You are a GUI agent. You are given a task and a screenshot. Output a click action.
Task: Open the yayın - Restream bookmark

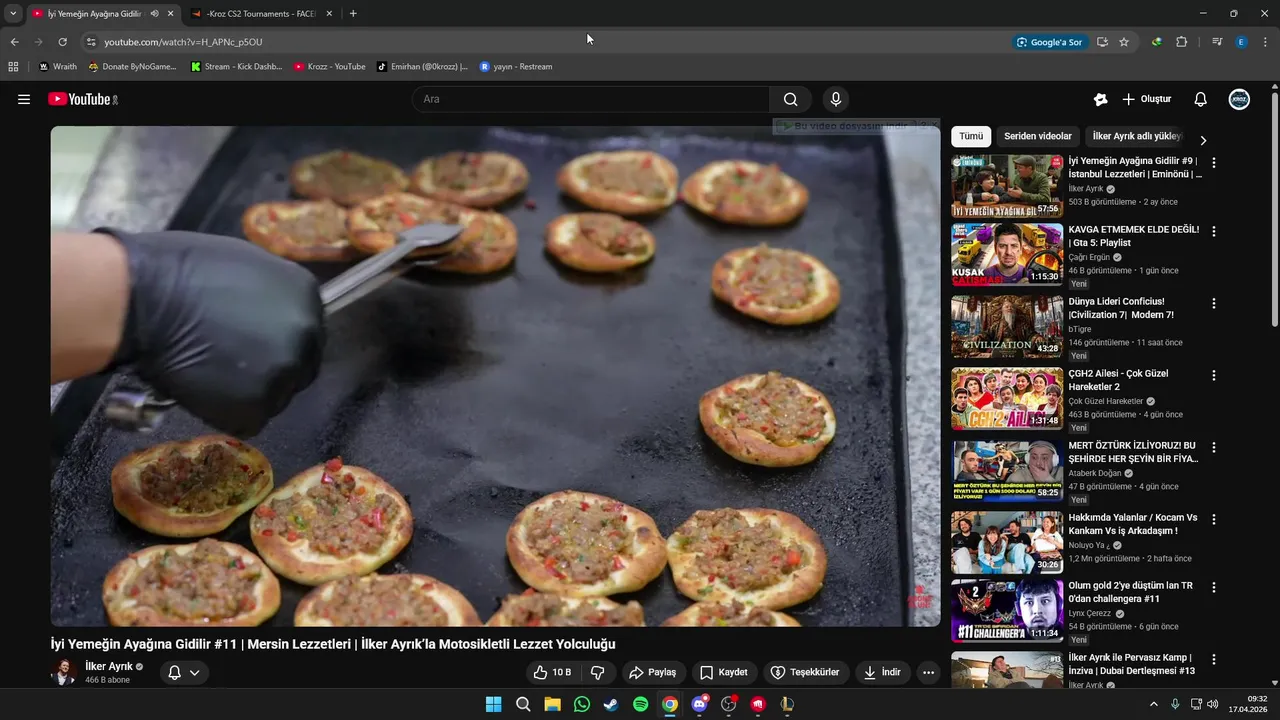516,67
